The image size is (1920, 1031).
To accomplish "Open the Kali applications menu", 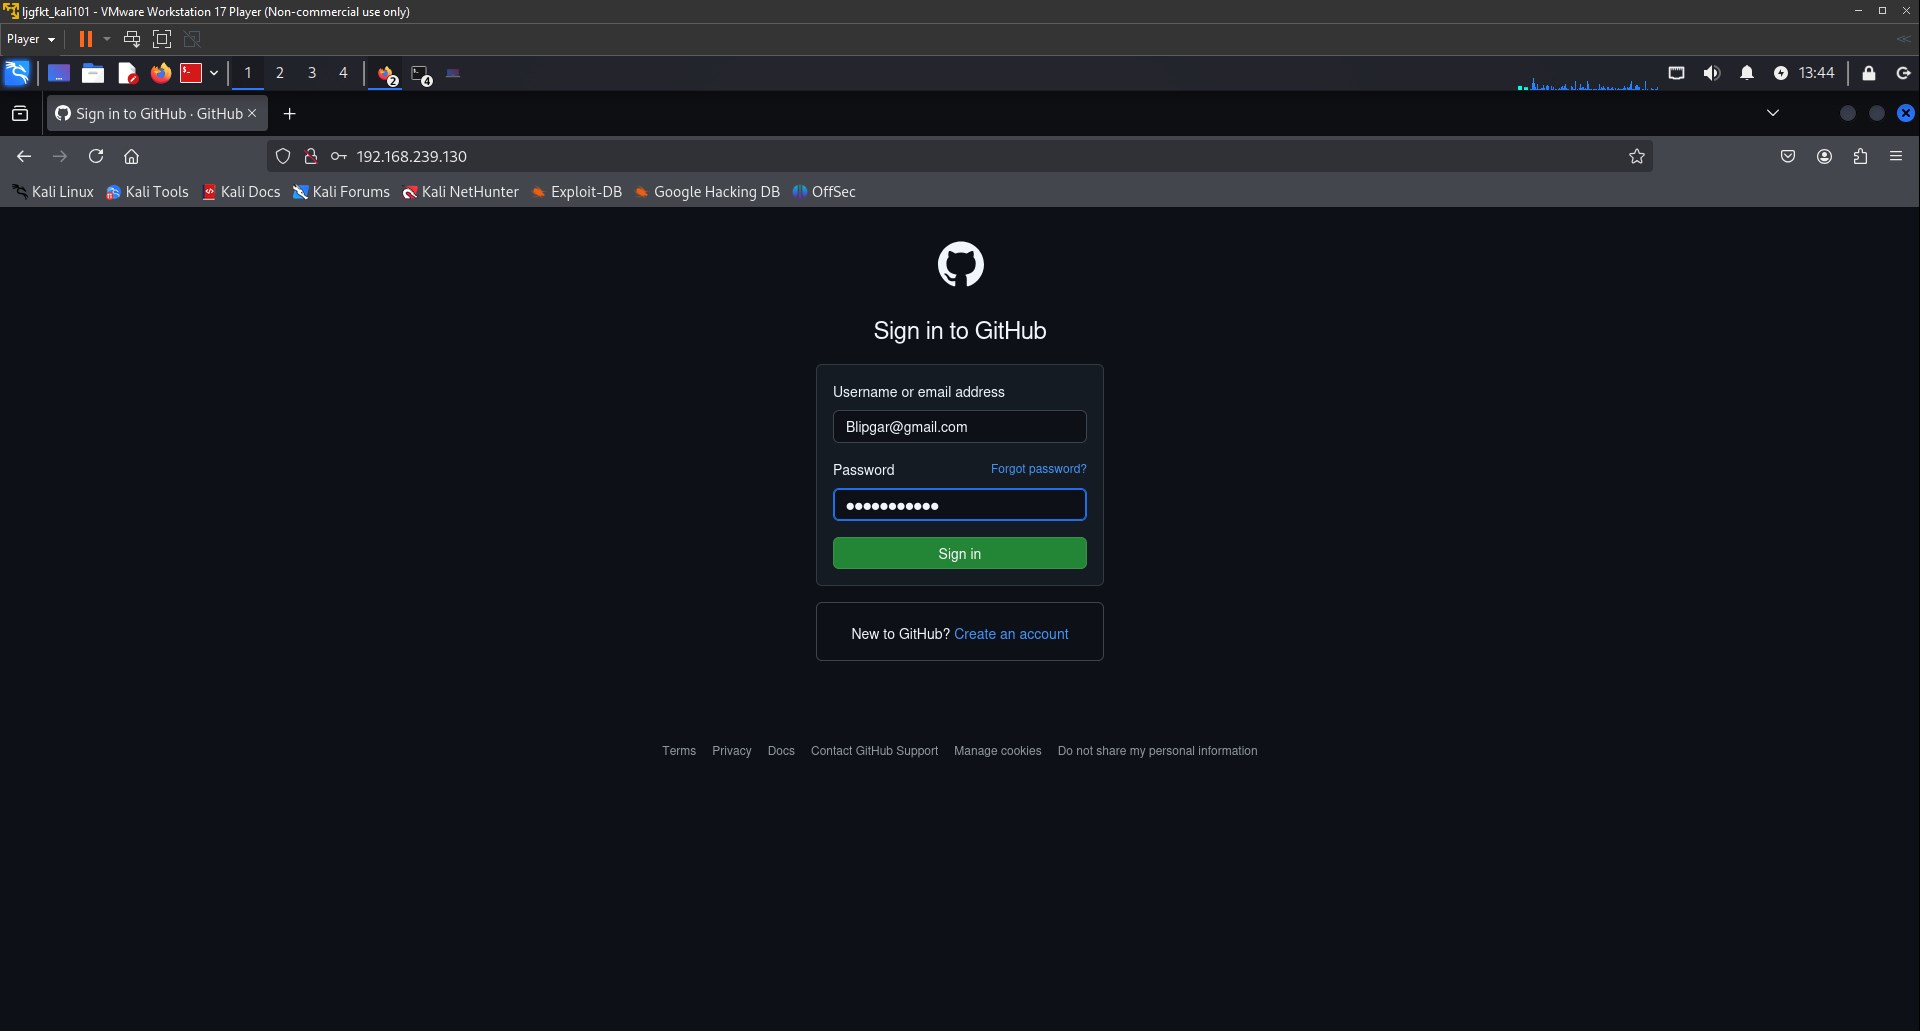I will [17, 73].
